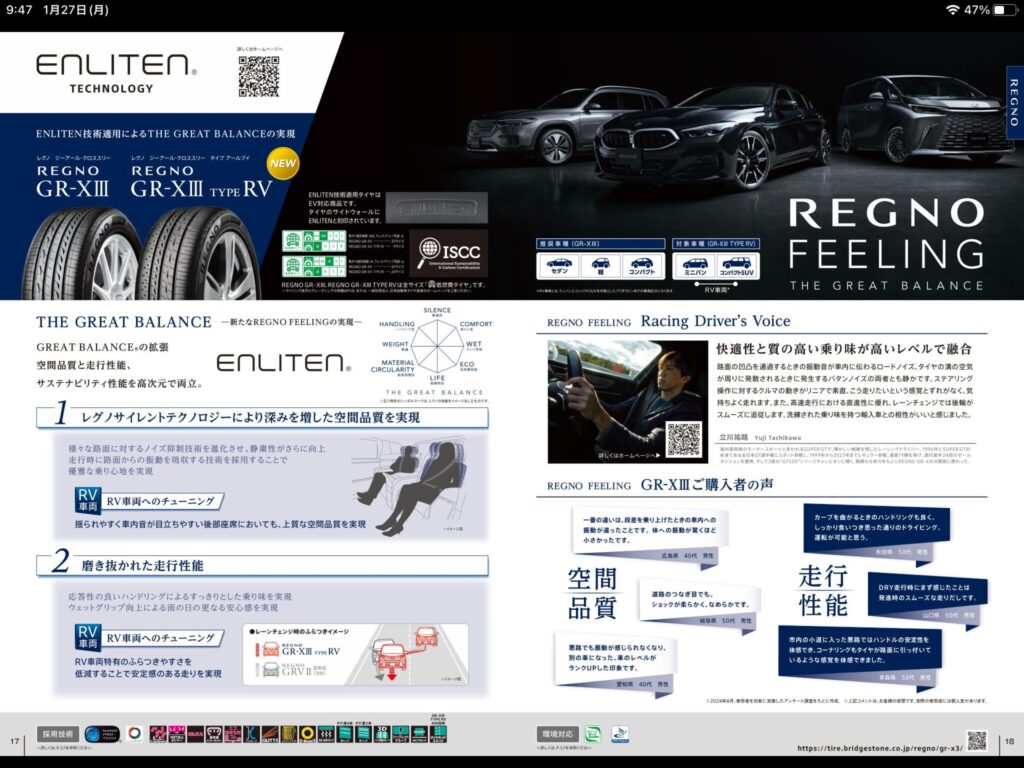Image resolution: width=1024 pixels, height=768 pixels.
Task: Tap the upper green fuel-efficiency grading label
Action: click(313, 241)
